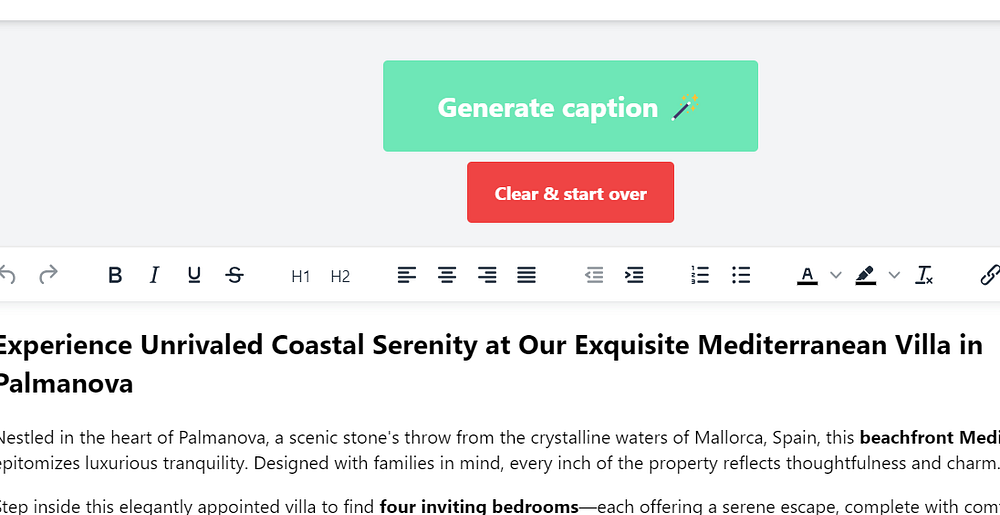1000x515 pixels.
Task: Apply strikethrough formatting
Action: [x=234, y=275]
